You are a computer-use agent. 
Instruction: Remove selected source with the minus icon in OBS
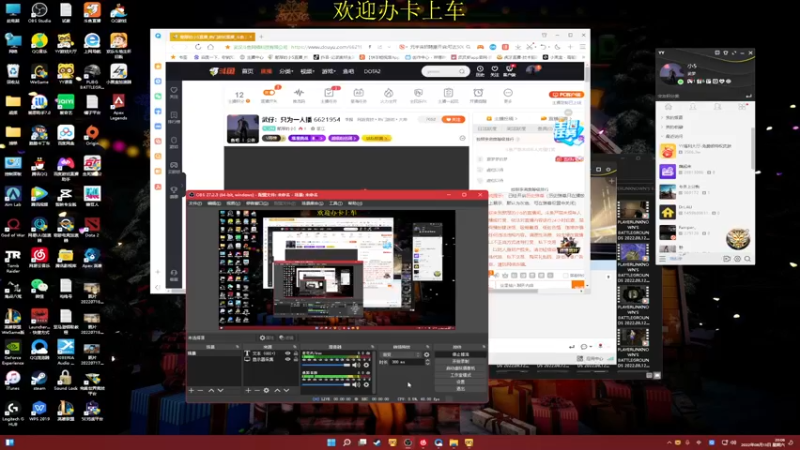click(x=257, y=390)
